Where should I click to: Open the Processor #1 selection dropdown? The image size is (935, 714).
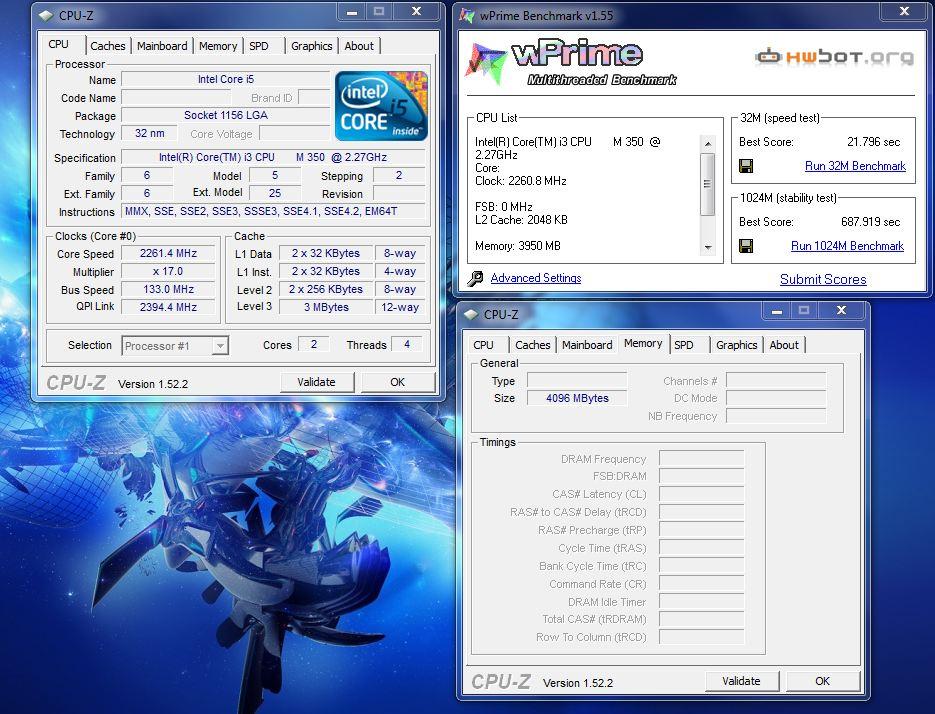click(x=220, y=346)
